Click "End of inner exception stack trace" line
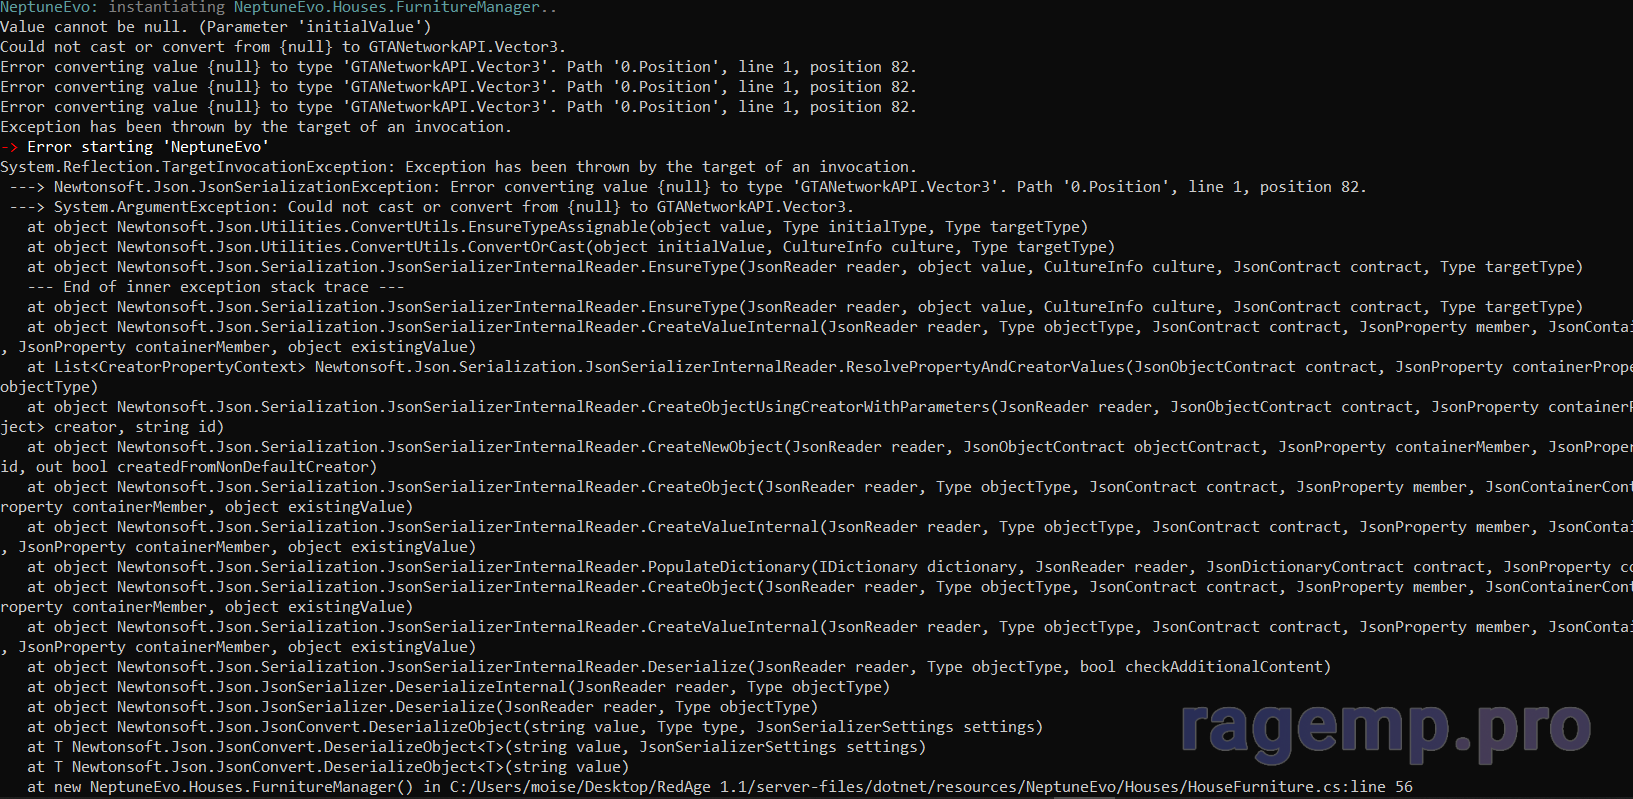 click(215, 287)
